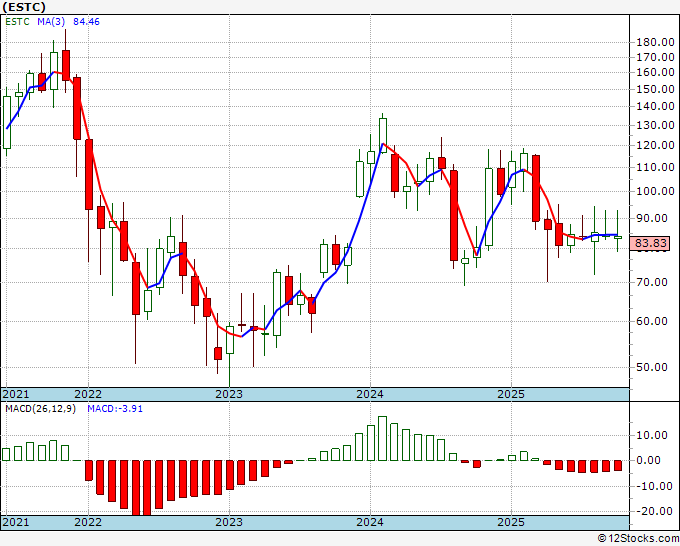The image size is (680, 546).
Task: Select the MA(3) indicator label
Action: click(51, 22)
